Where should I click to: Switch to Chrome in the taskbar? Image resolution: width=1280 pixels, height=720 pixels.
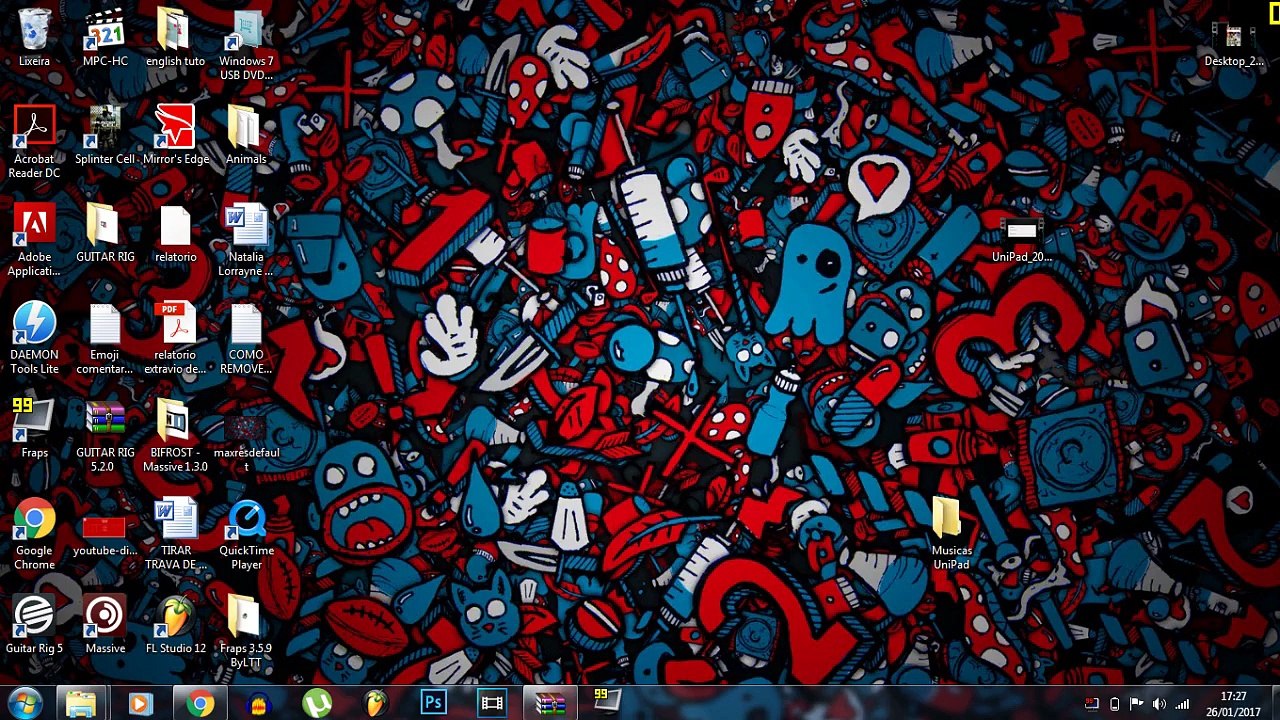coord(199,704)
